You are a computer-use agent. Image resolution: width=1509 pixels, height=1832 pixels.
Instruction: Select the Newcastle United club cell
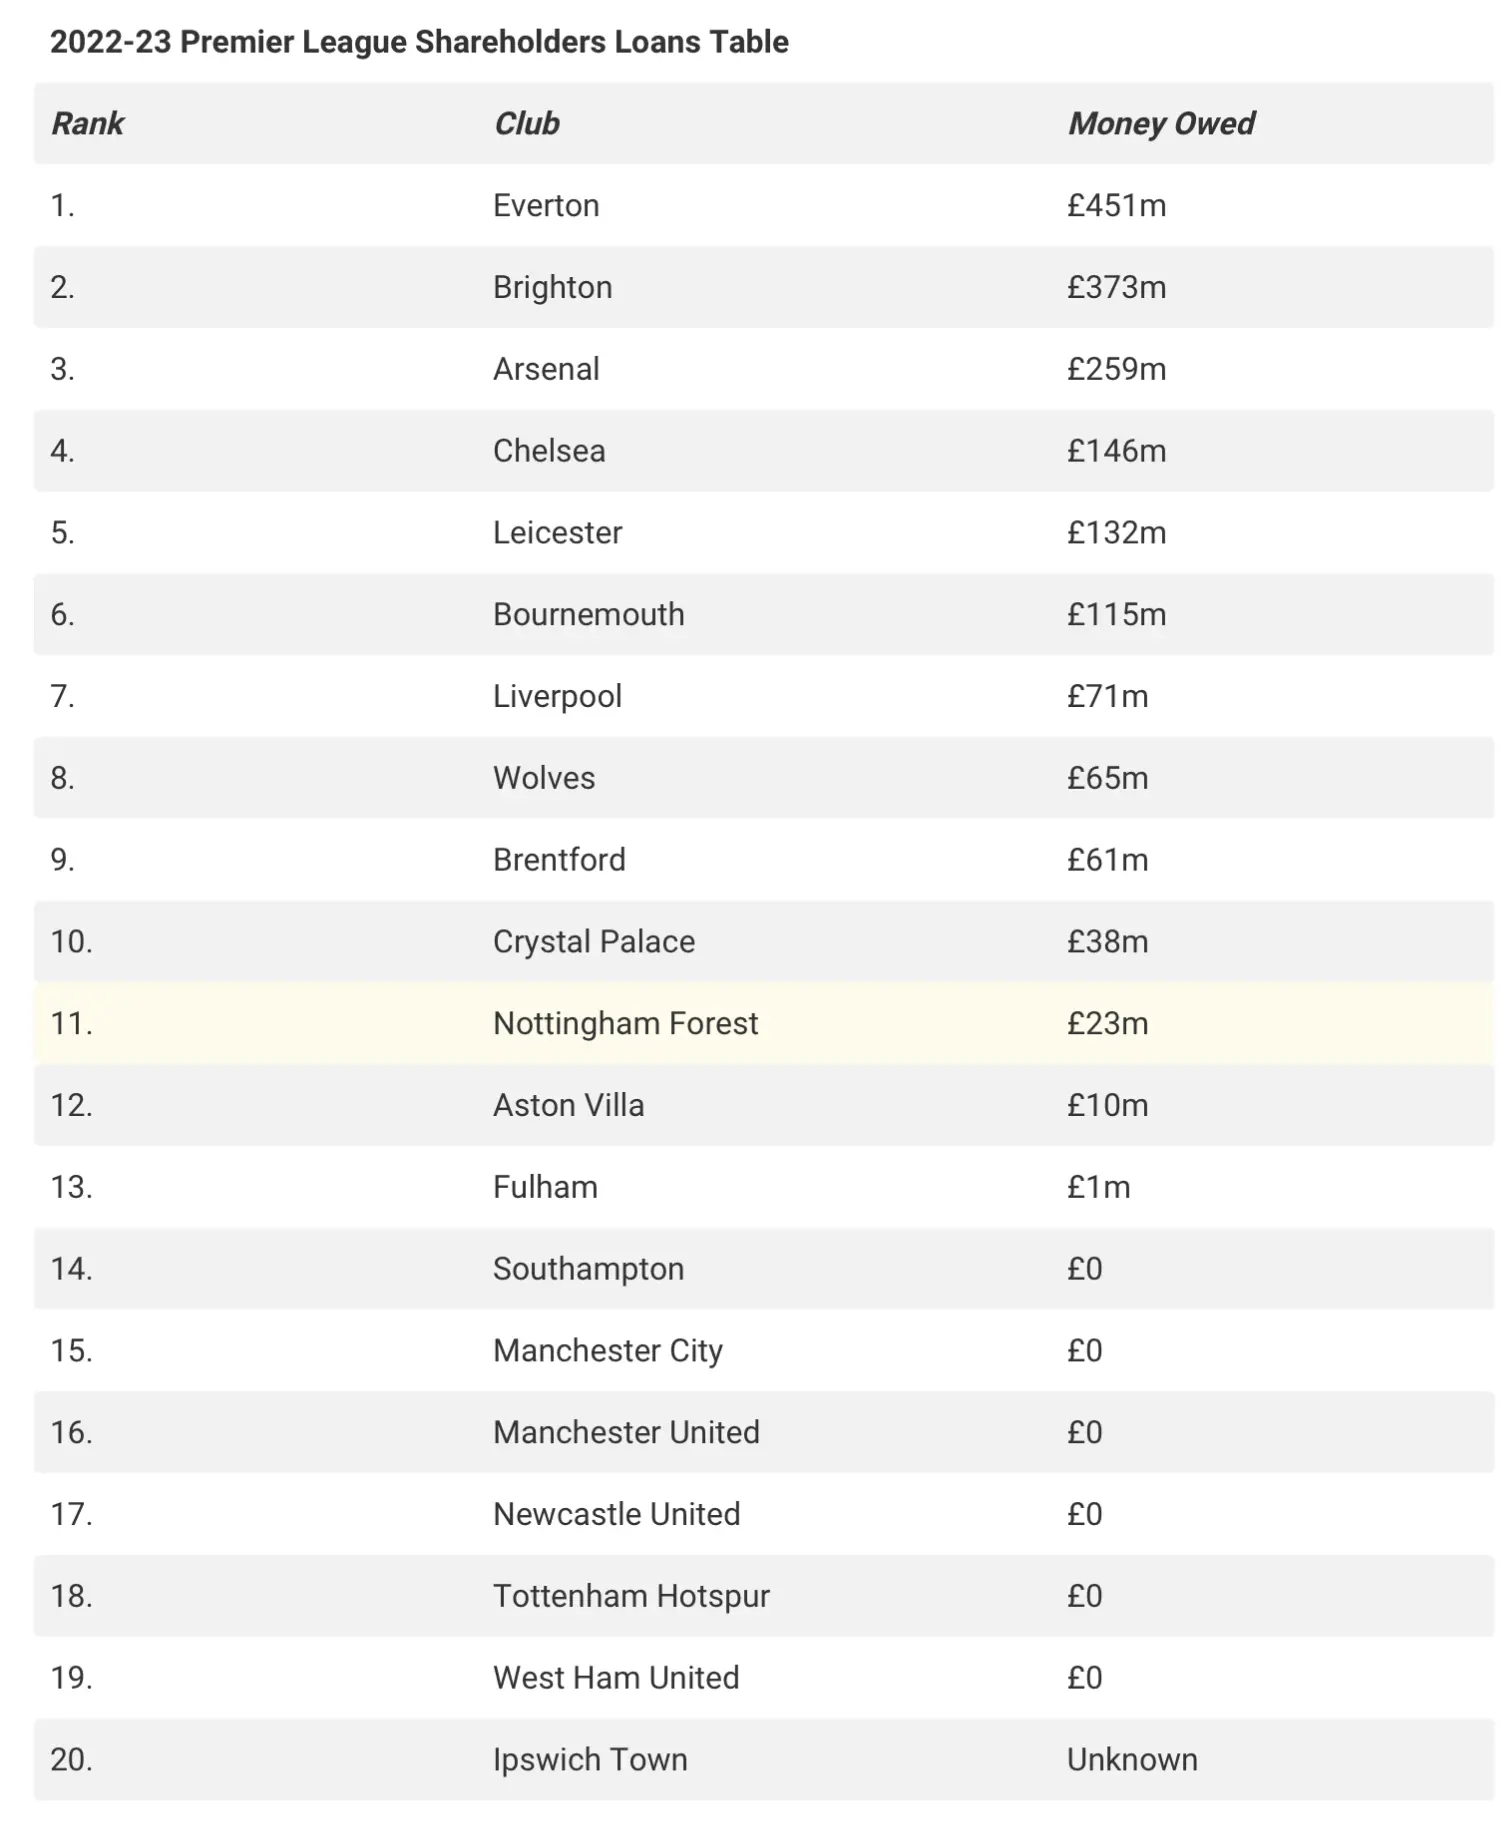pos(616,1514)
